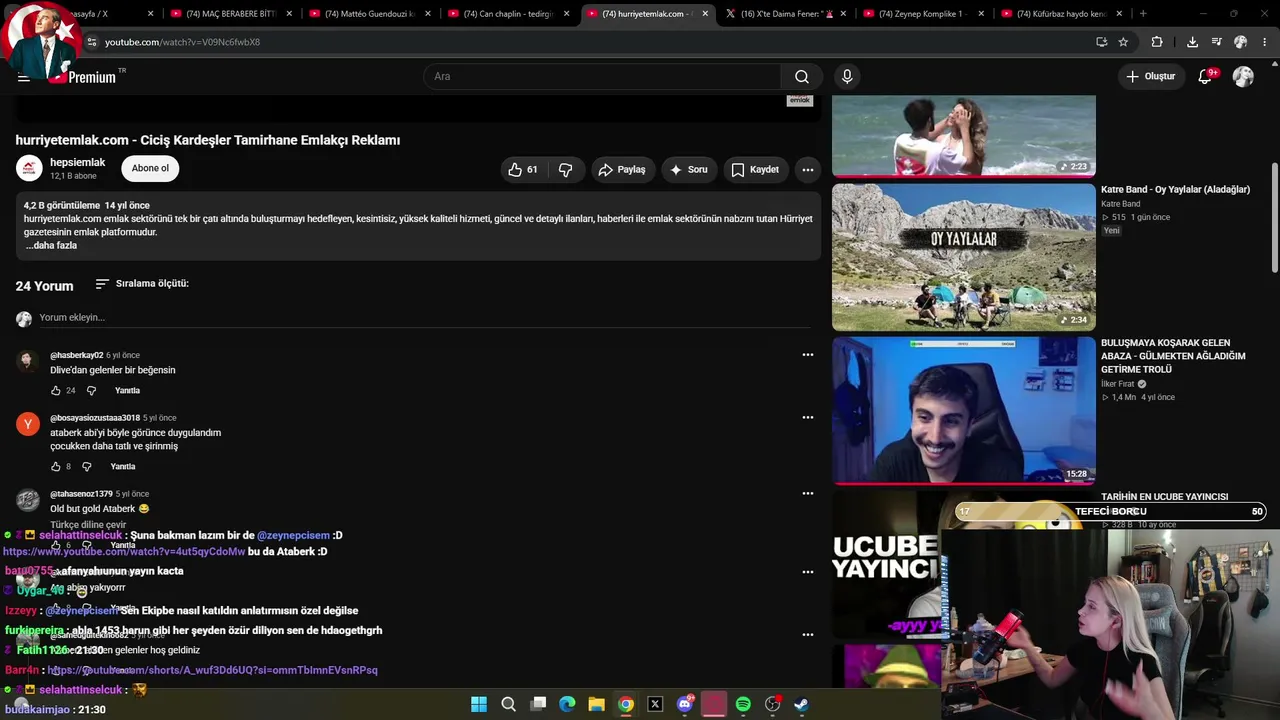Reply to bosayasiozustaaa3018 with Yanıtla
Screen dimensions: 1280x720
click(123, 466)
